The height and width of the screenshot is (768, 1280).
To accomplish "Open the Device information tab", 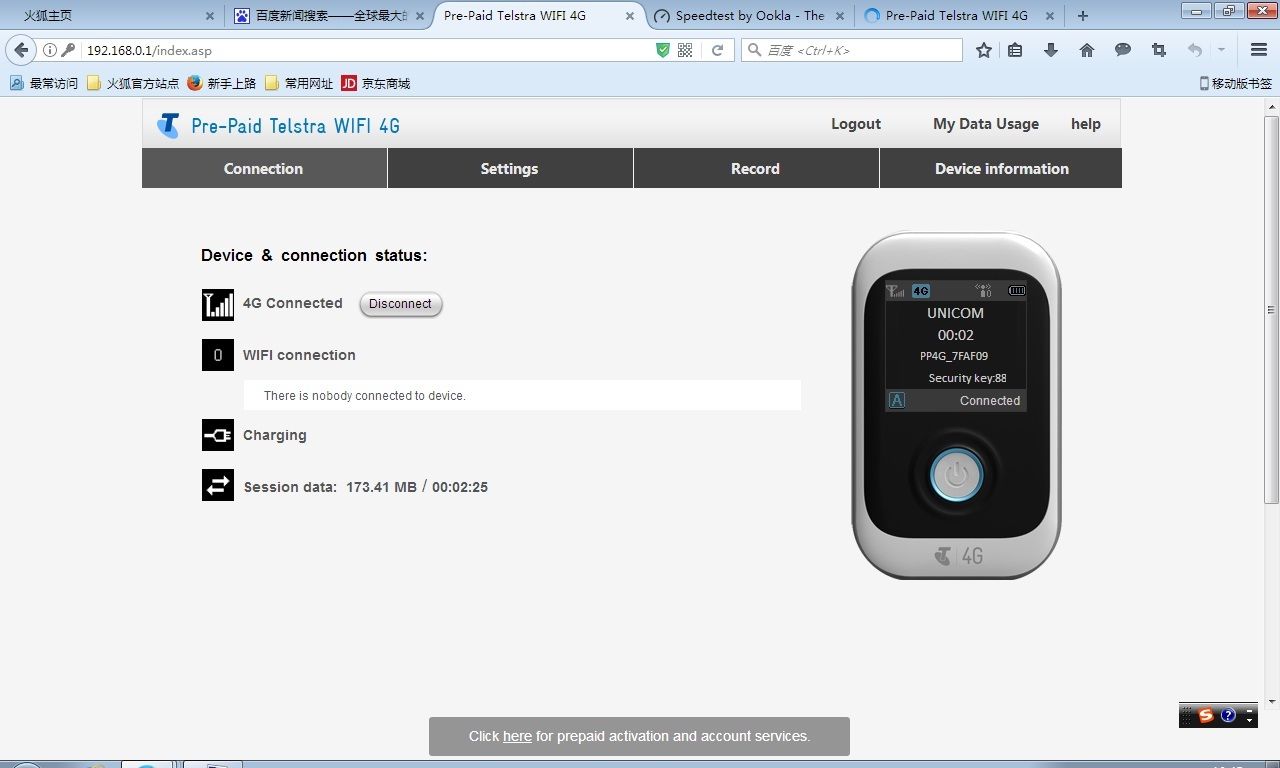I will click(x=1001, y=168).
